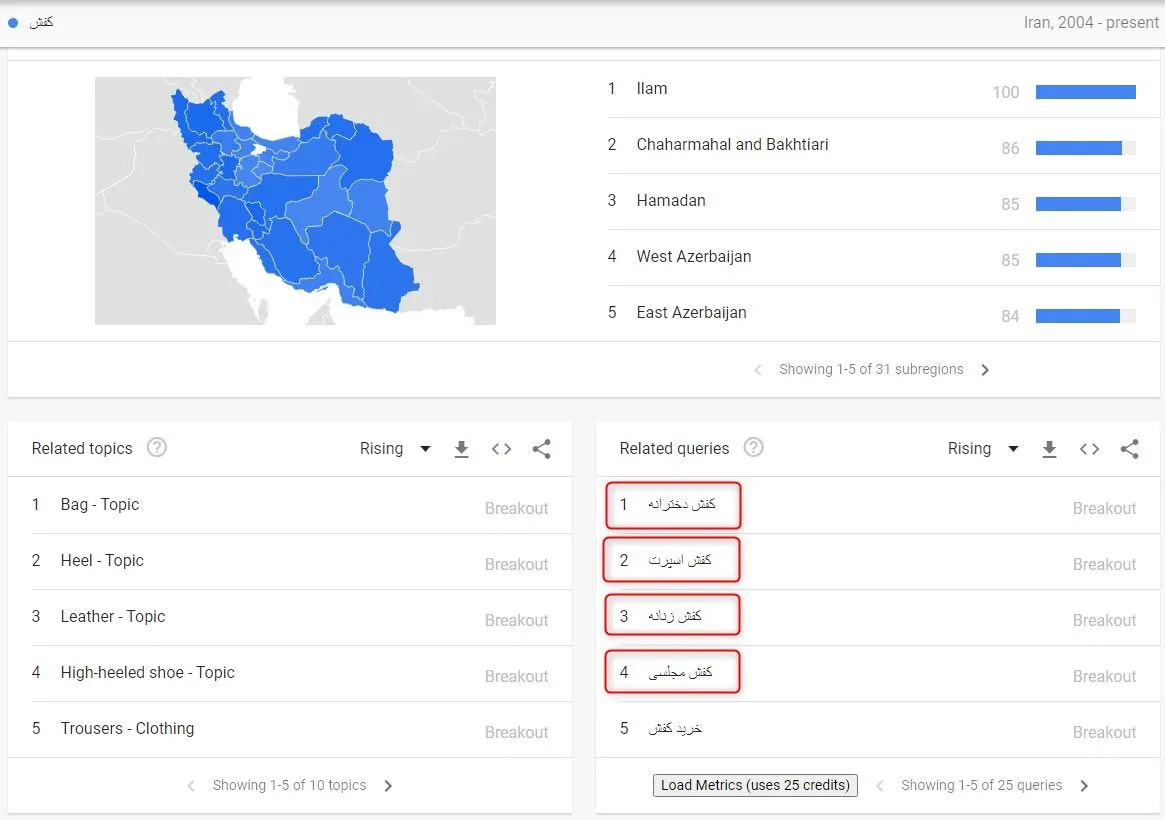This screenshot has width=1165, height=820.
Task: Share the Related queries card
Action: (1129, 449)
